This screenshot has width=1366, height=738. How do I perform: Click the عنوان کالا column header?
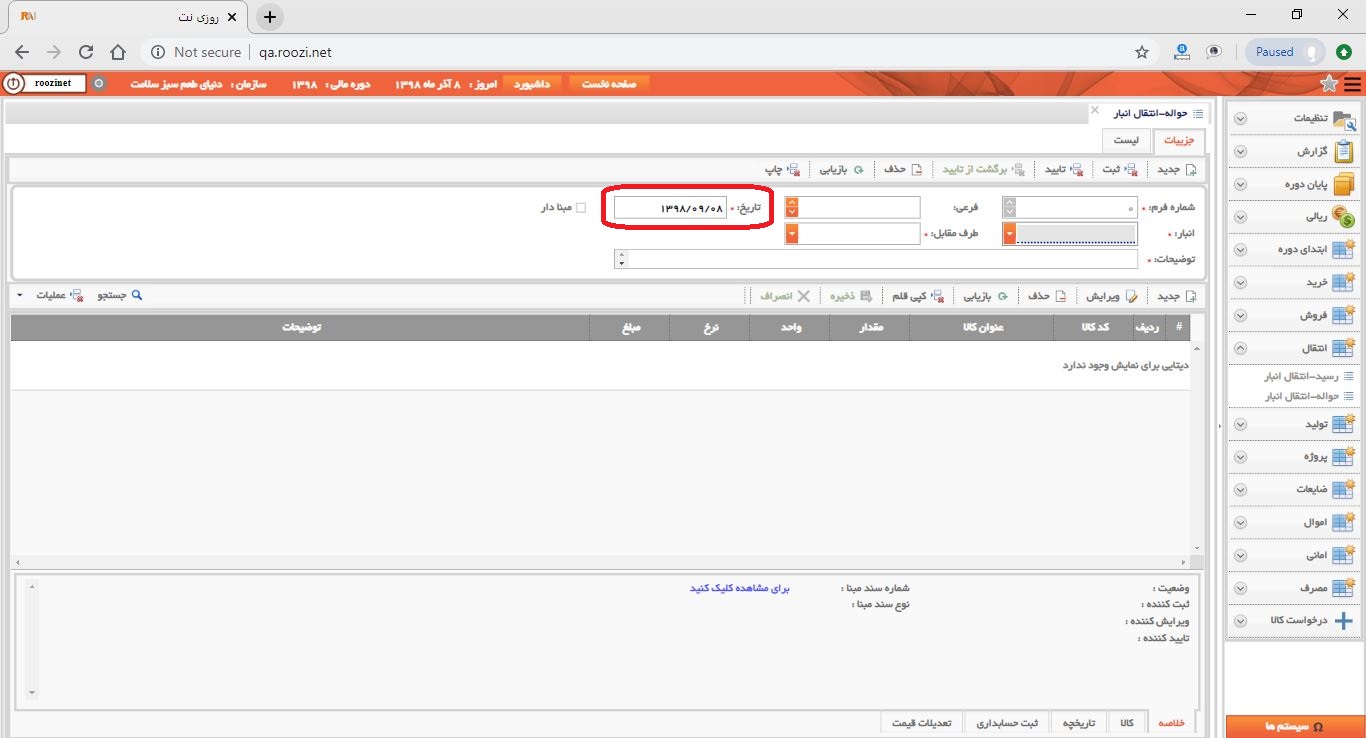pyautogui.click(x=982, y=327)
